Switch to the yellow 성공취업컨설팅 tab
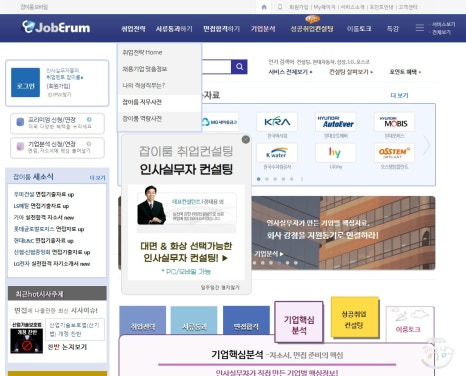This screenshot has height=376, width=466. pyautogui.click(x=355, y=317)
